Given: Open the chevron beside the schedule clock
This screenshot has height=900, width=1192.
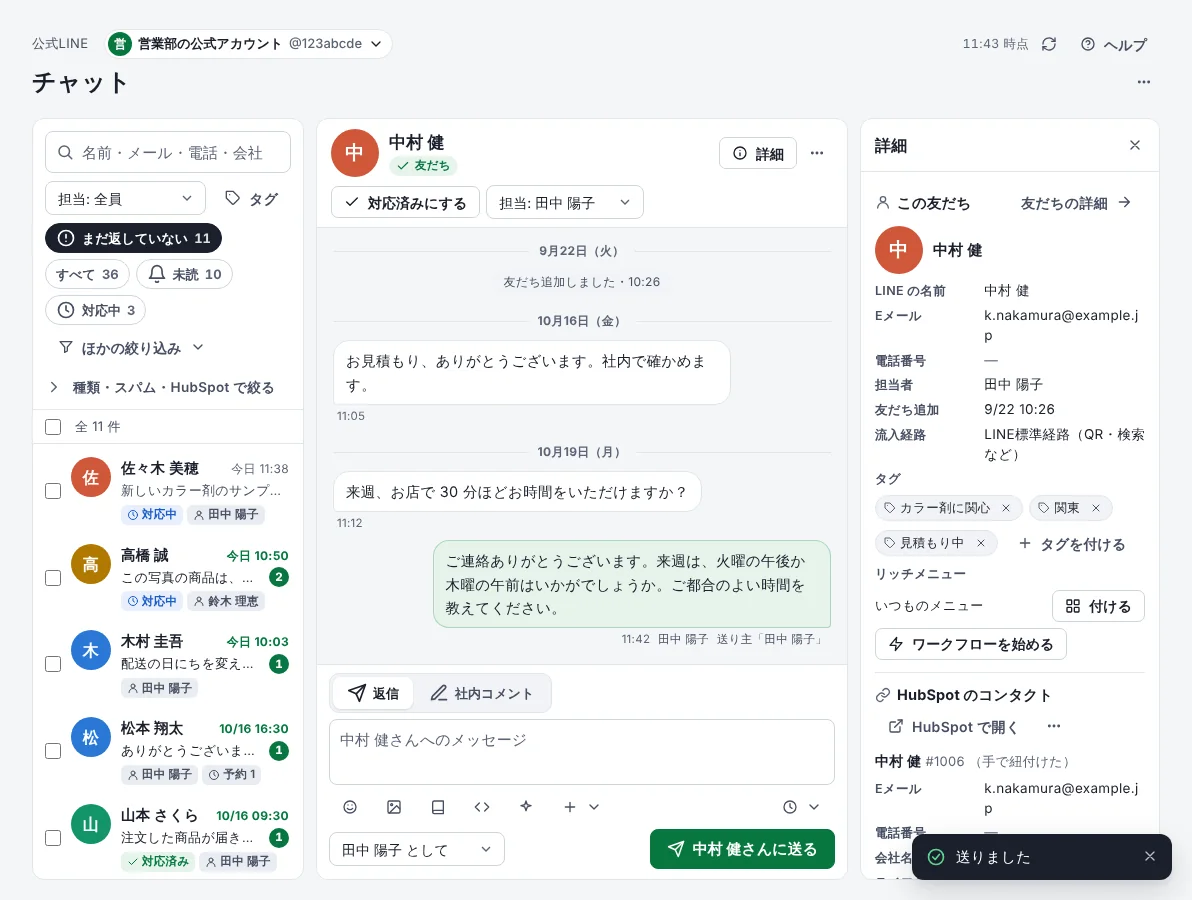Looking at the screenshot, I should click(814, 807).
